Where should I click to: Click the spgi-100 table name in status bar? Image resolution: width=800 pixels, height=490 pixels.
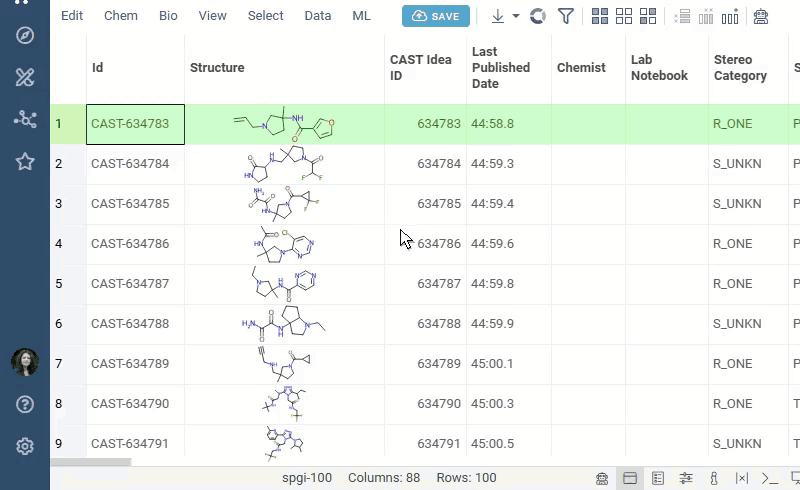(307, 478)
